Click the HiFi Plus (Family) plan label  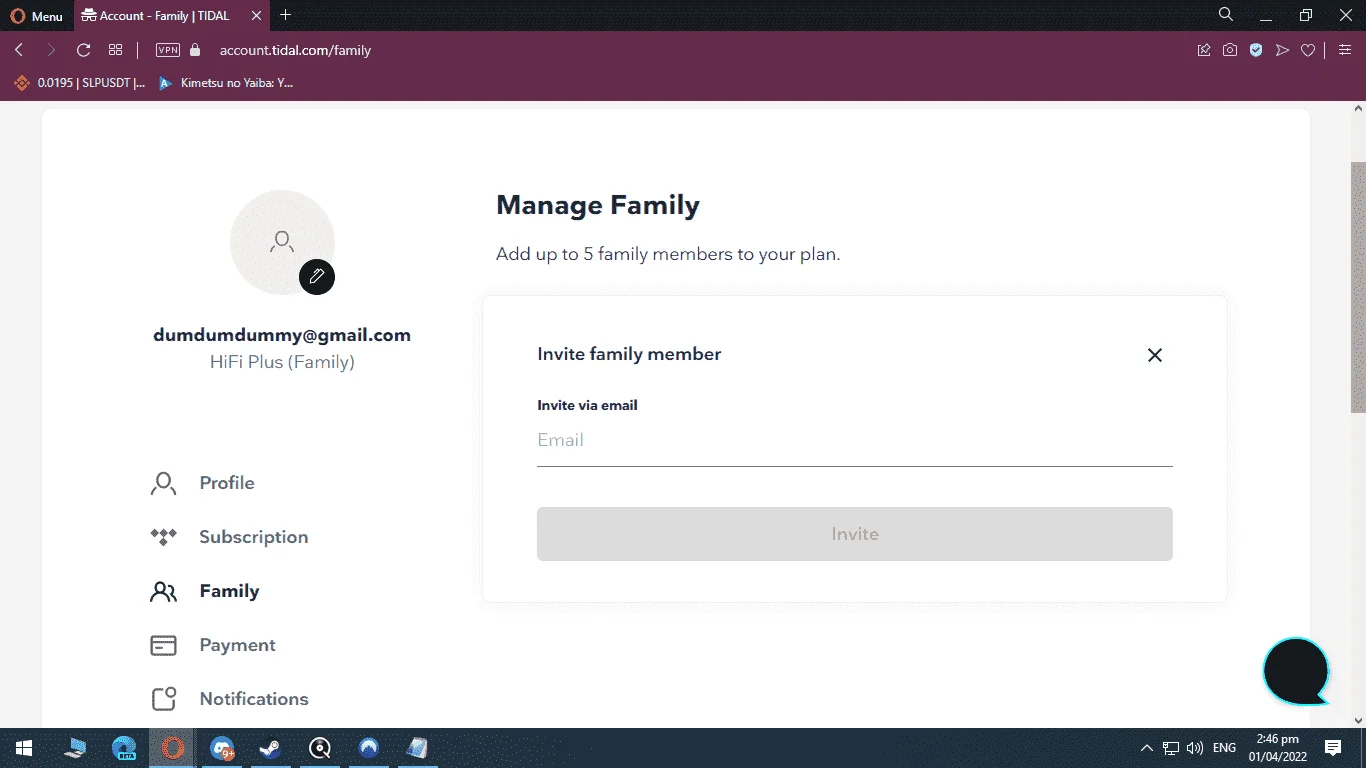click(282, 362)
